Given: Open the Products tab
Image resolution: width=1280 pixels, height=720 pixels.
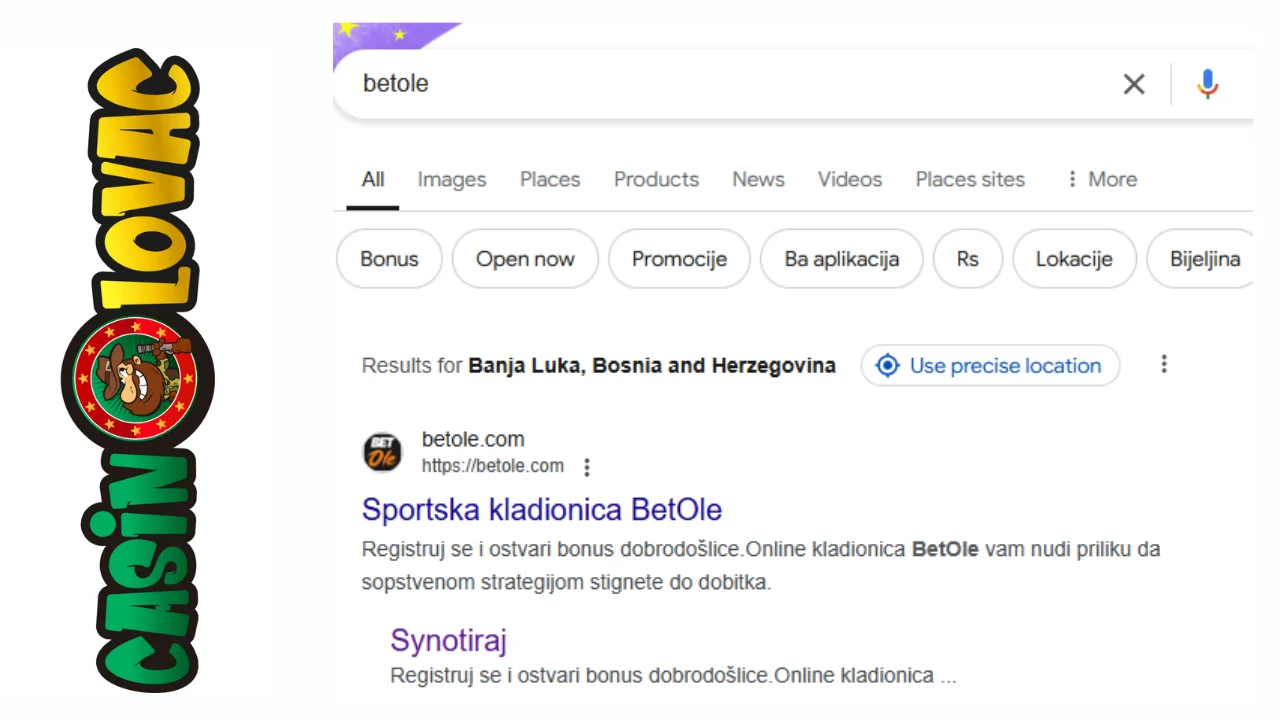Looking at the screenshot, I should (x=656, y=179).
